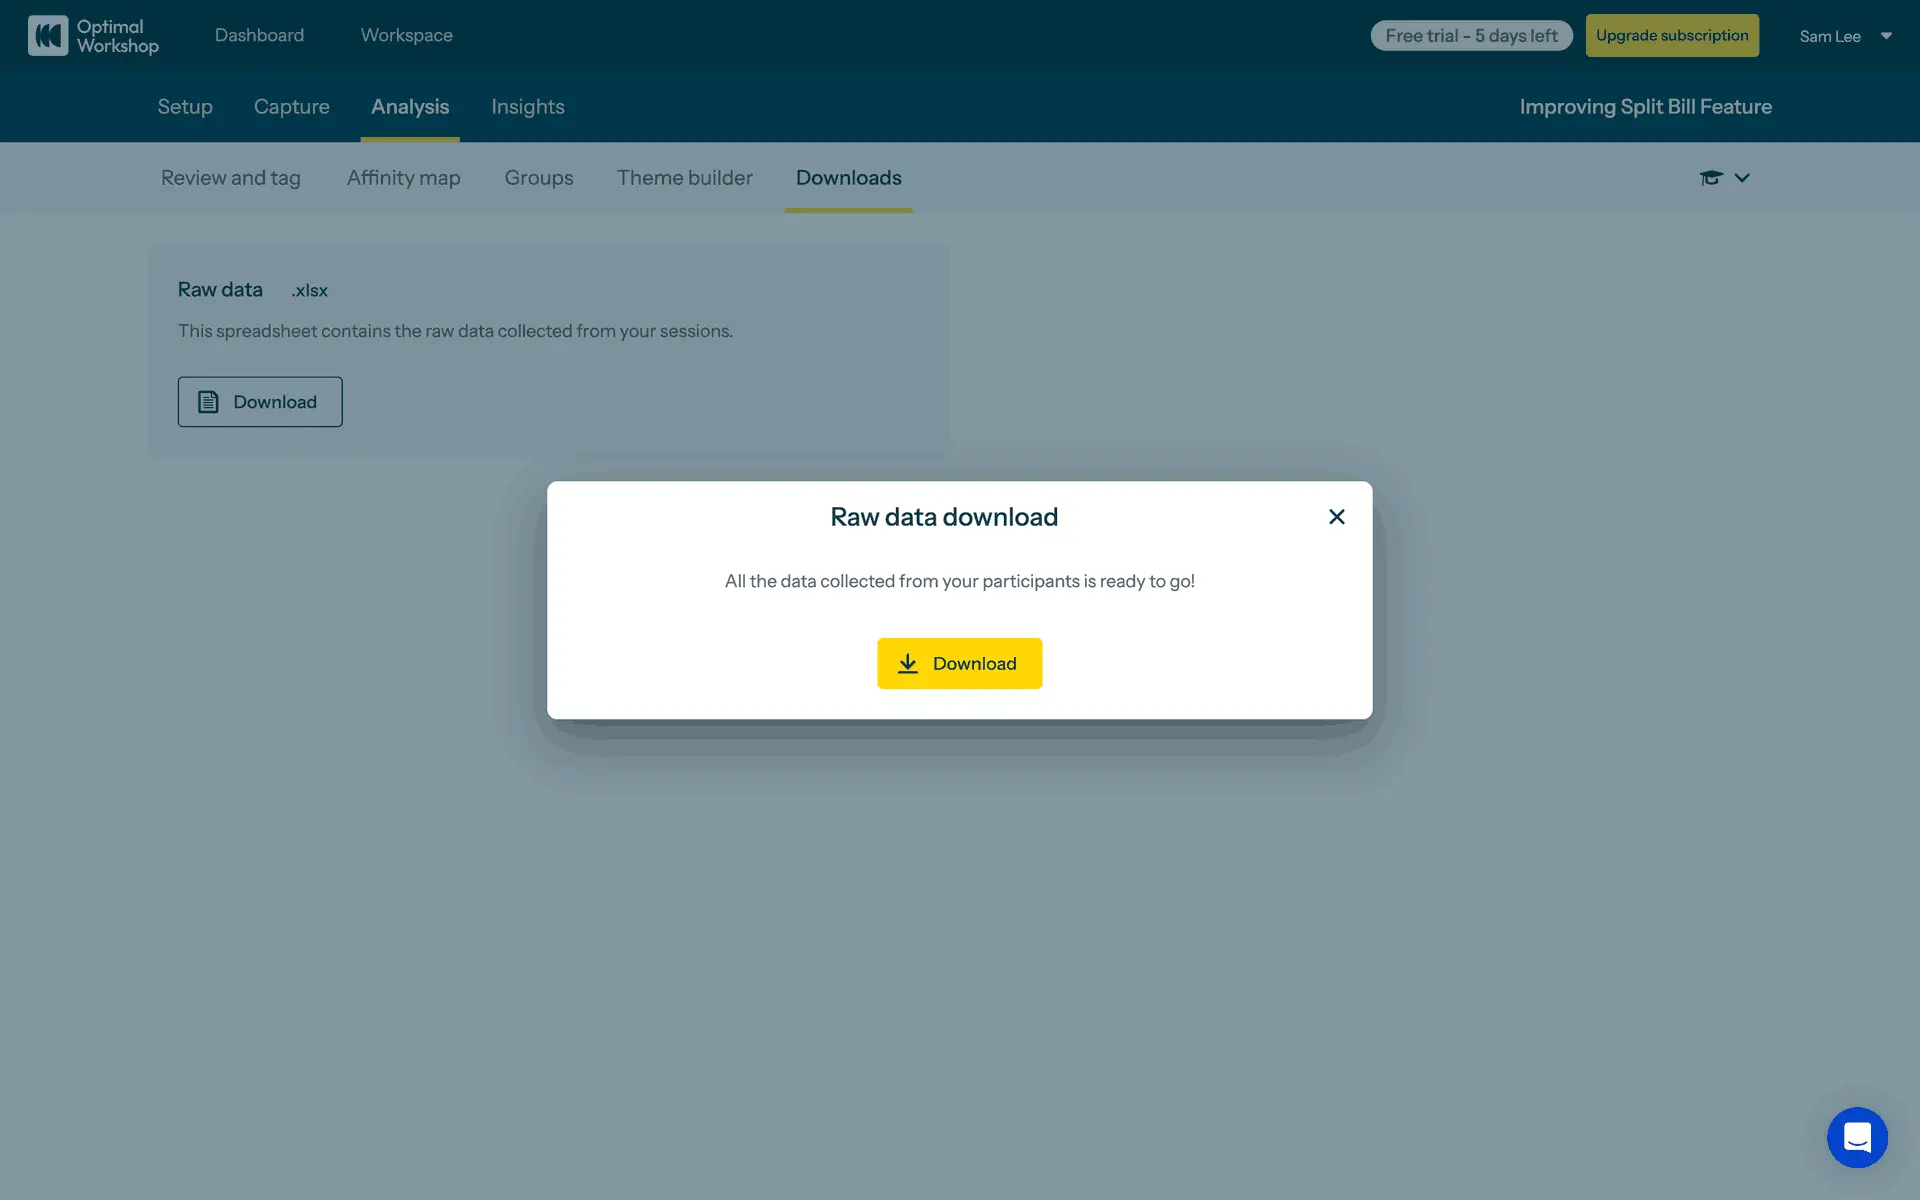This screenshot has width=1920, height=1200.
Task: Click the Upgrade subscription button
Action: (1671, 36)
